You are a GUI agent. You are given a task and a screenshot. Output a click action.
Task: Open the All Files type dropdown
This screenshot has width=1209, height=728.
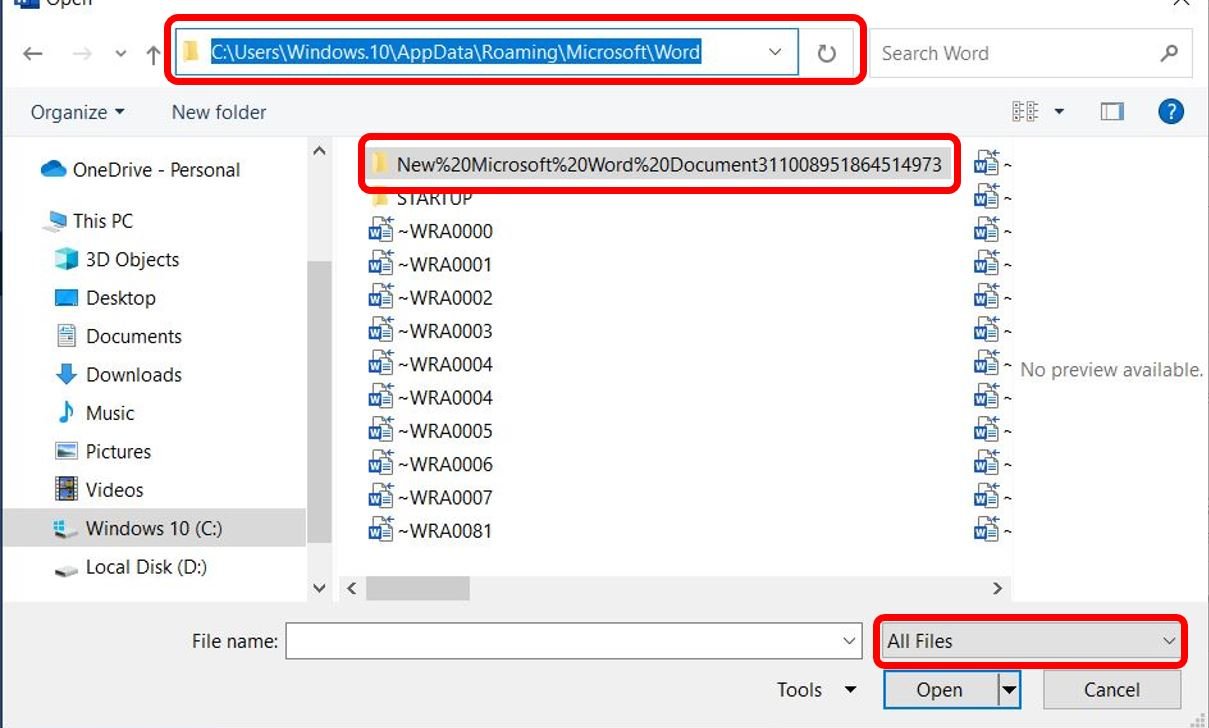pyautogui.click(x=1031, y=641)
